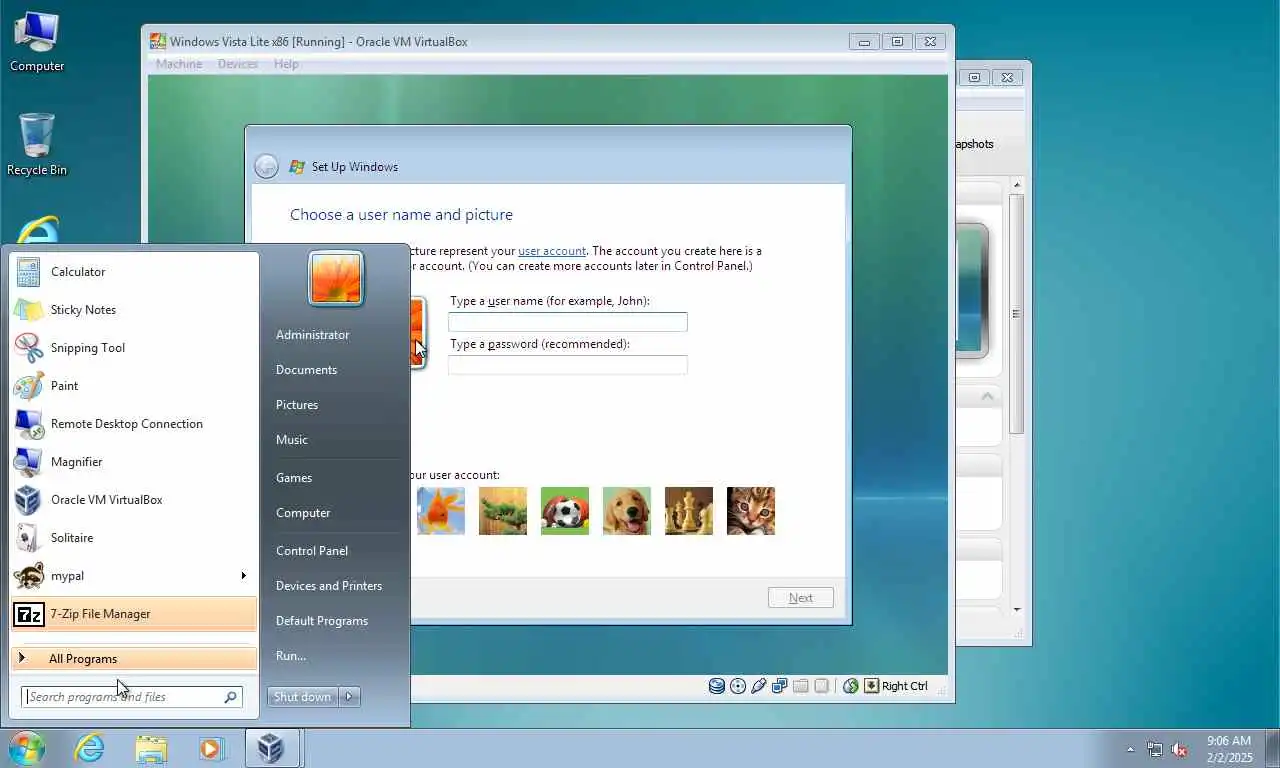
Task: Open 7-Zip File Manager
Action: pos(134,614)
